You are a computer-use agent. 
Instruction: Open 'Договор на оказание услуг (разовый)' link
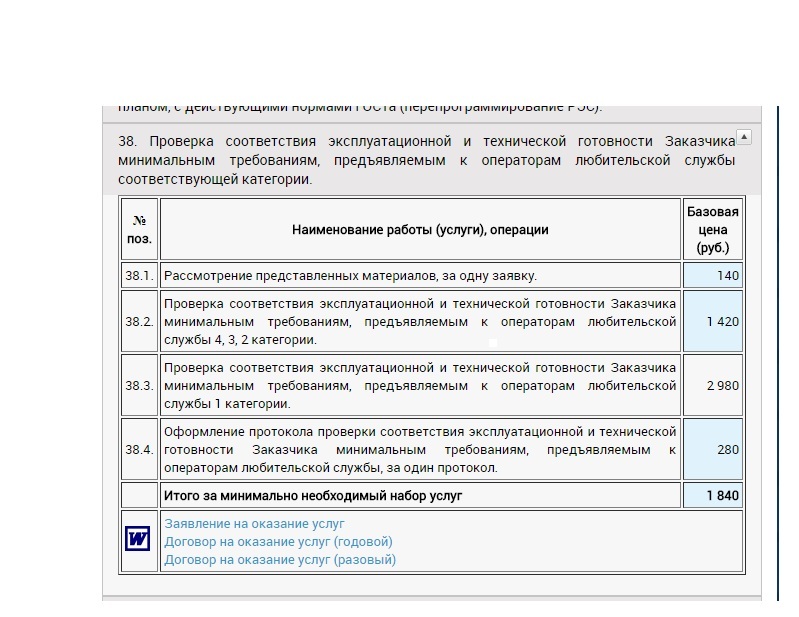280,559
